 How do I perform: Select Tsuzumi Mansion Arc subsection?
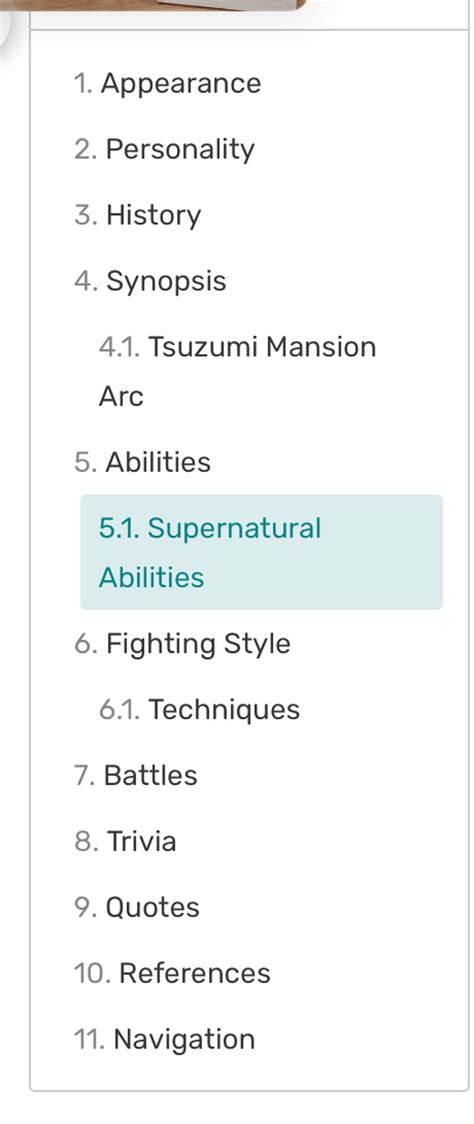[x=237, y=371]
